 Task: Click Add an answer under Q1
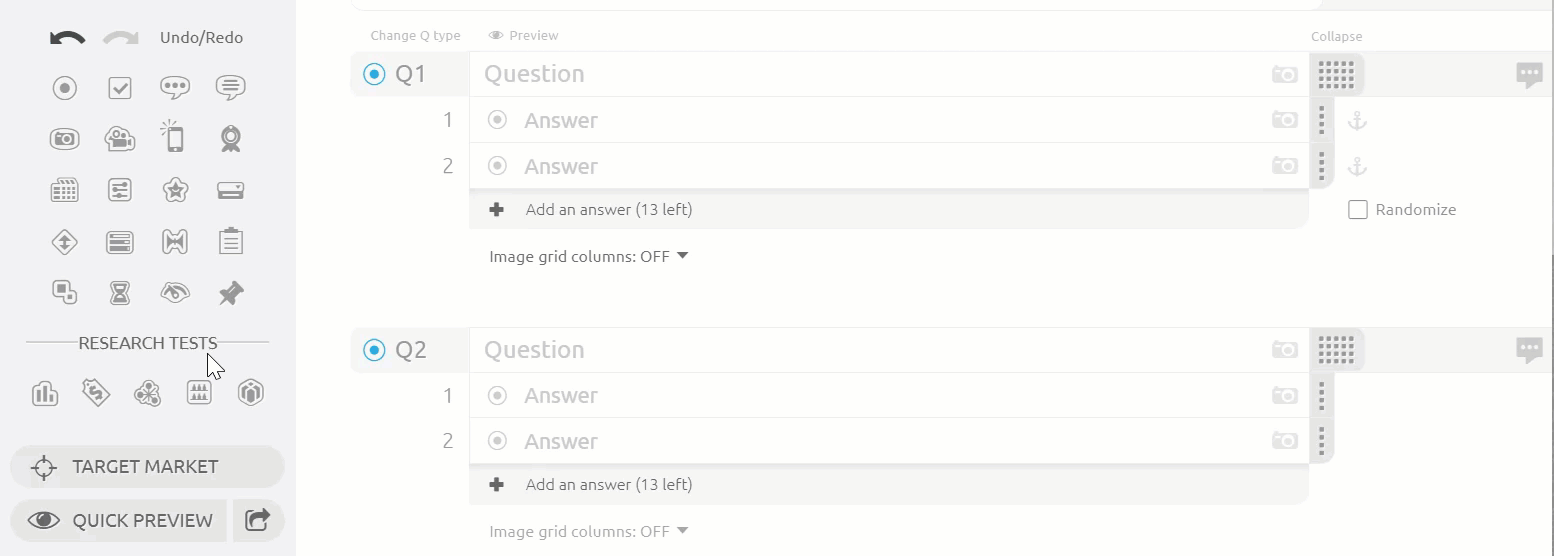(608, 210)
